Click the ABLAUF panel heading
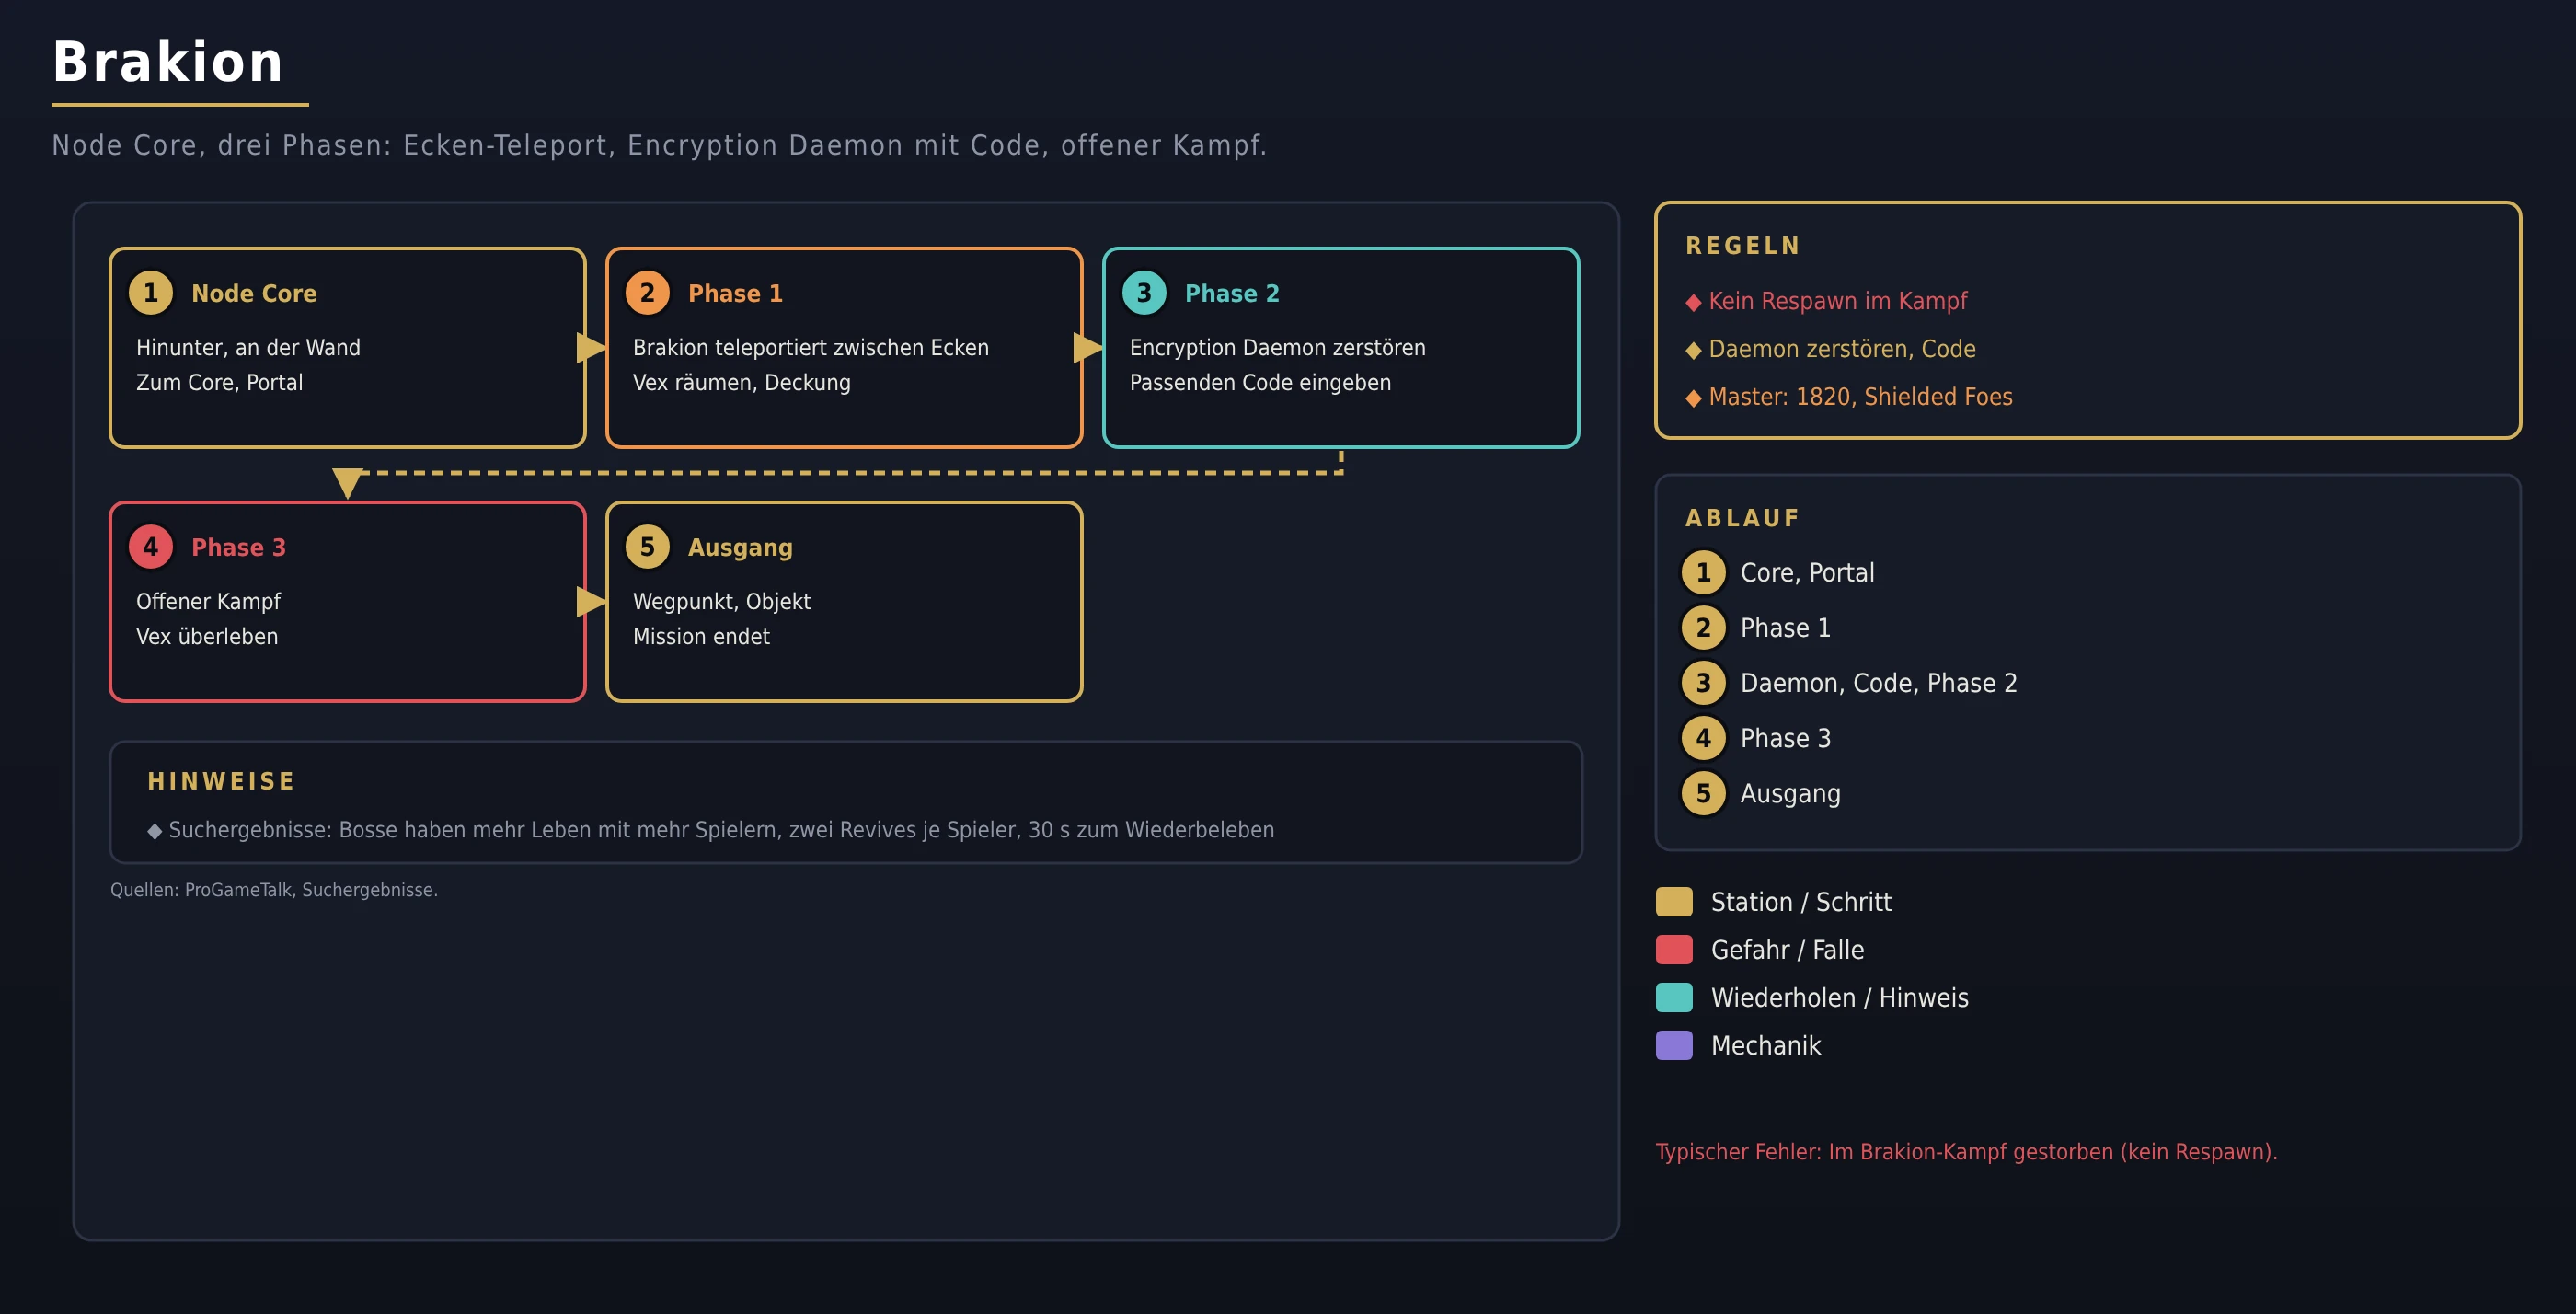This screenshot has width=2576, height=1314. click(x=1742, y=518)
